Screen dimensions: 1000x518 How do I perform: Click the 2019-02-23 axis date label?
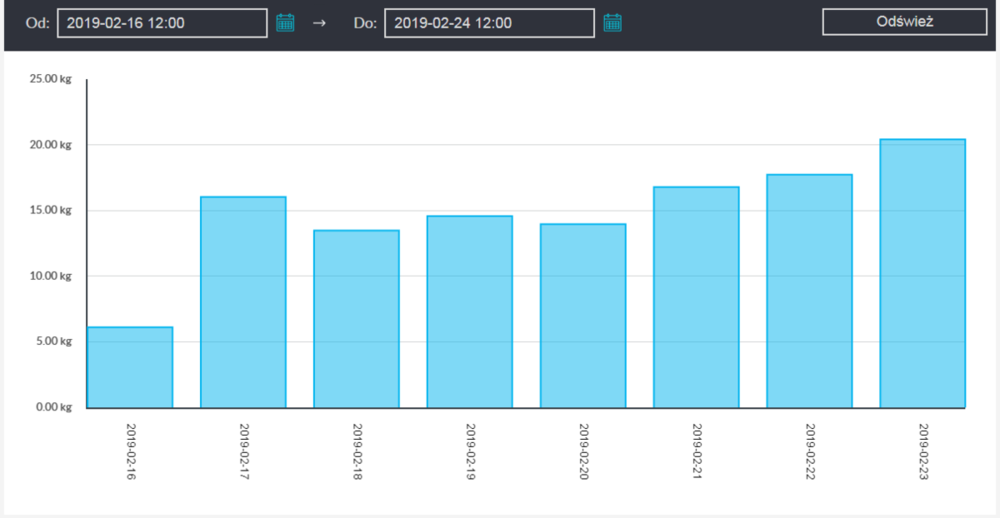923,452
